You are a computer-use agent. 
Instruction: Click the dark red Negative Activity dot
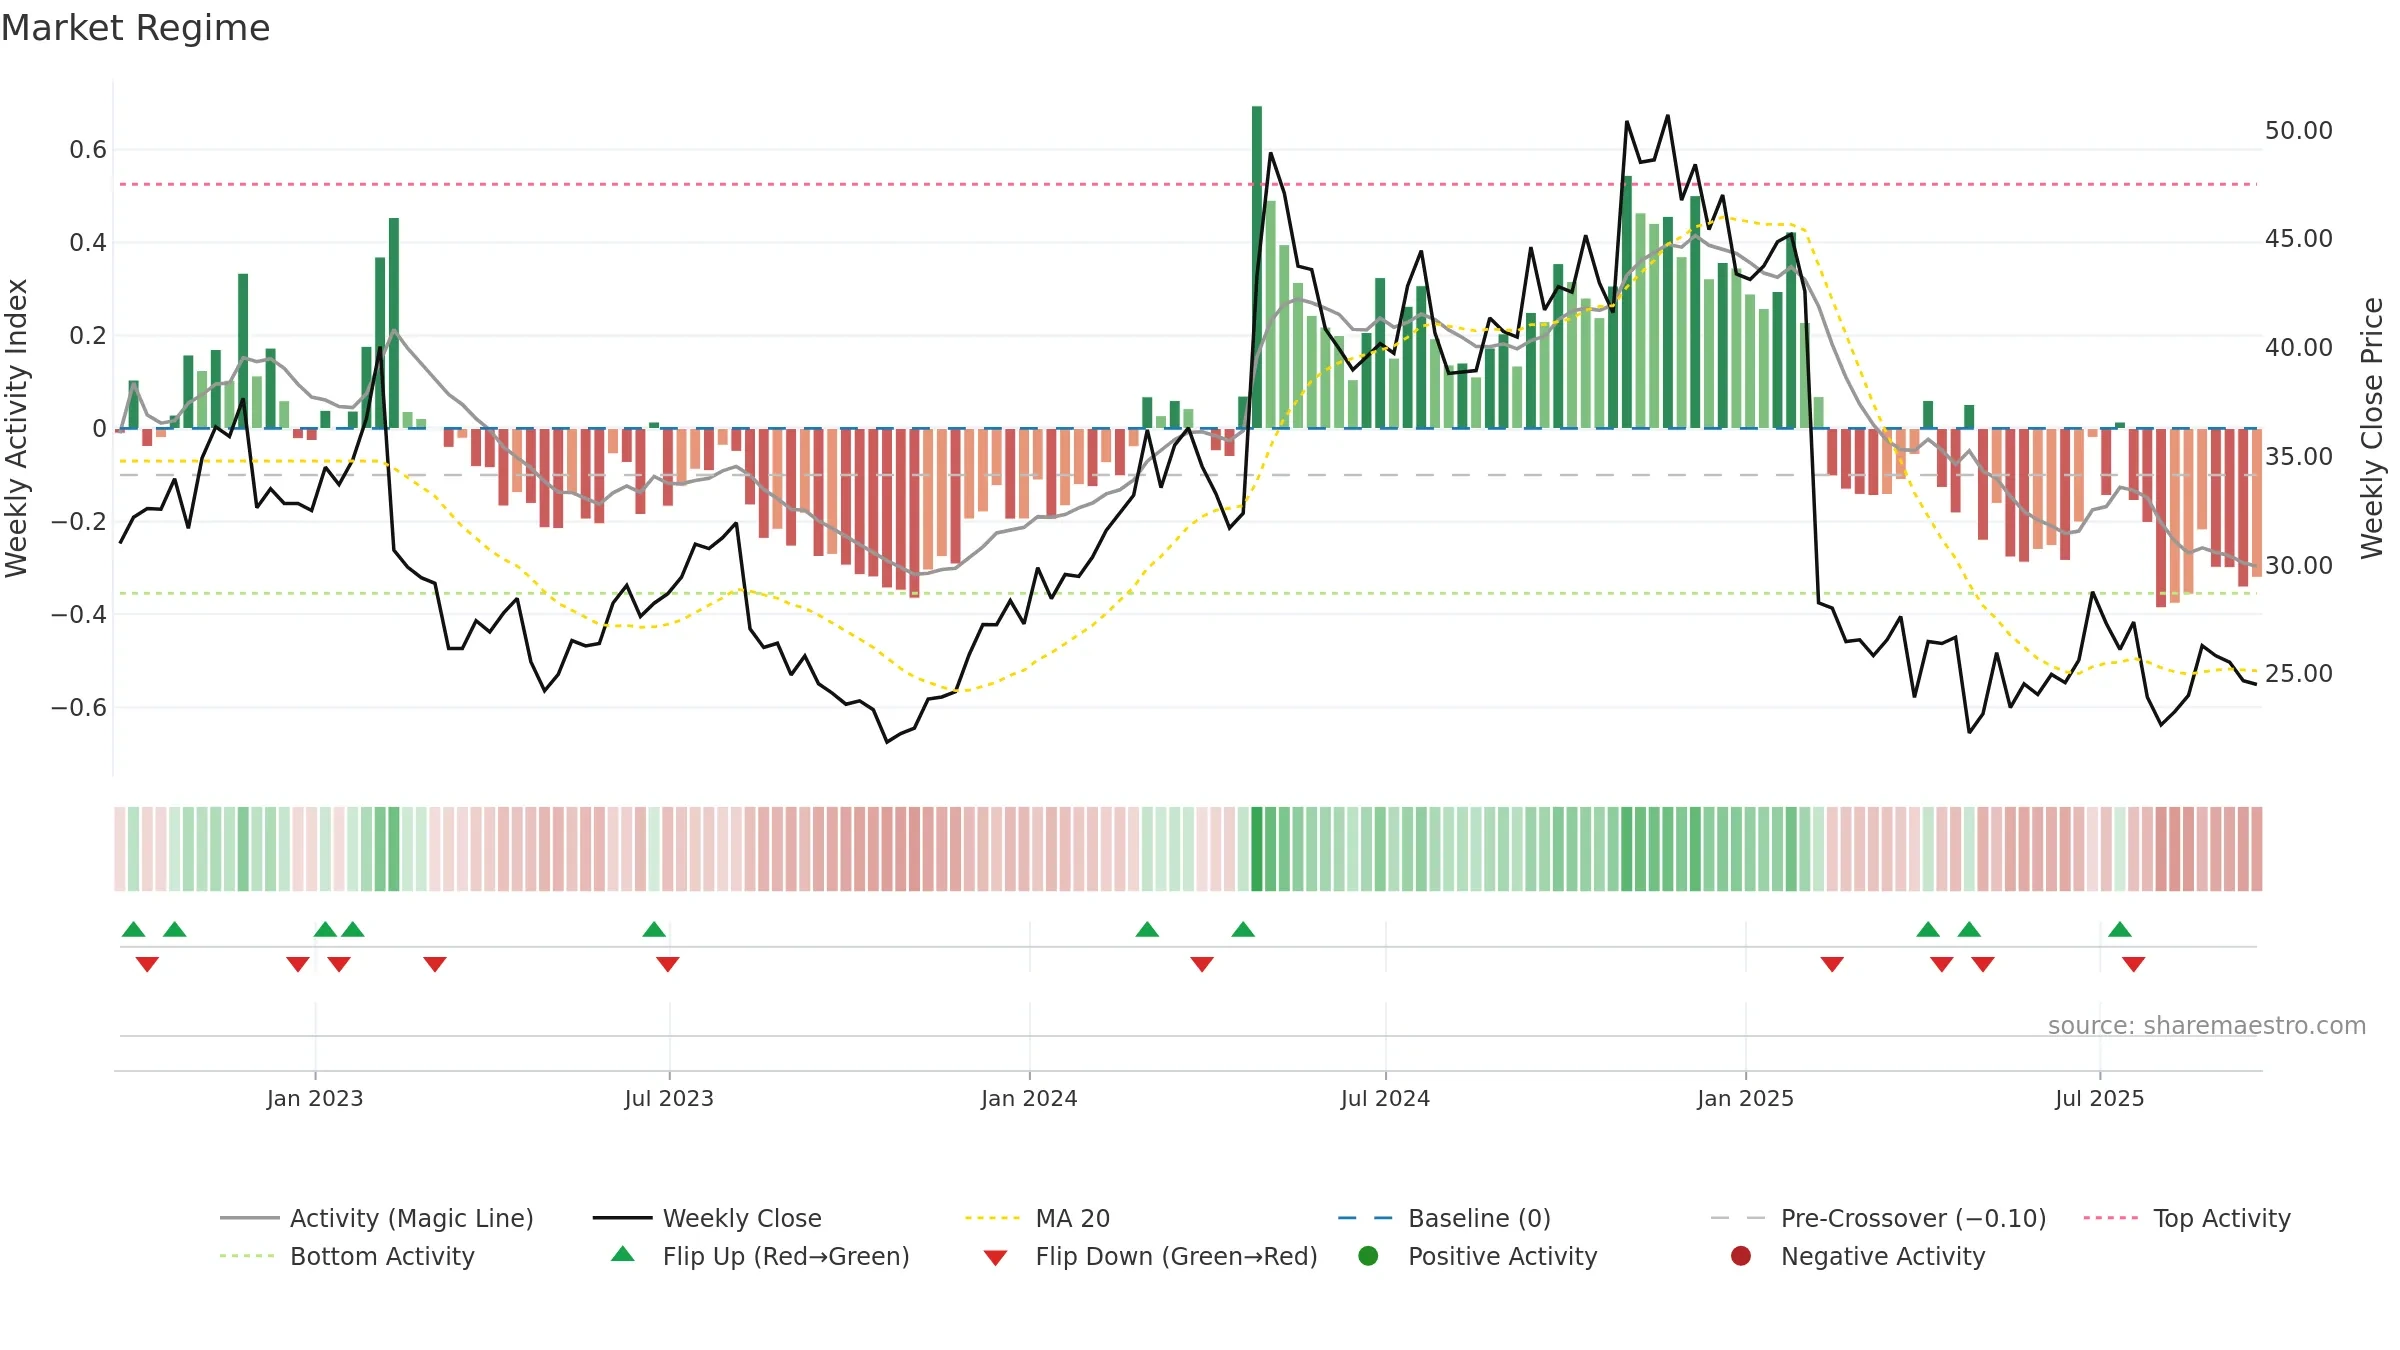point(1741,1256)
